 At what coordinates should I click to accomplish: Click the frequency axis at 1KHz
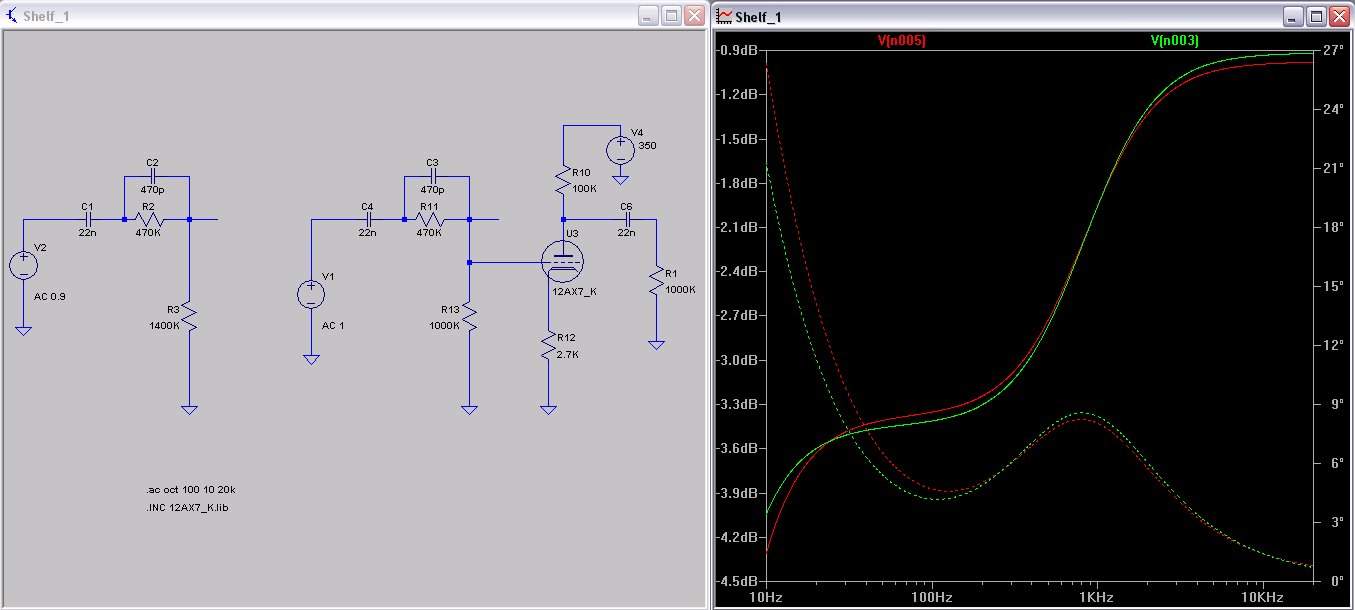1097,597
